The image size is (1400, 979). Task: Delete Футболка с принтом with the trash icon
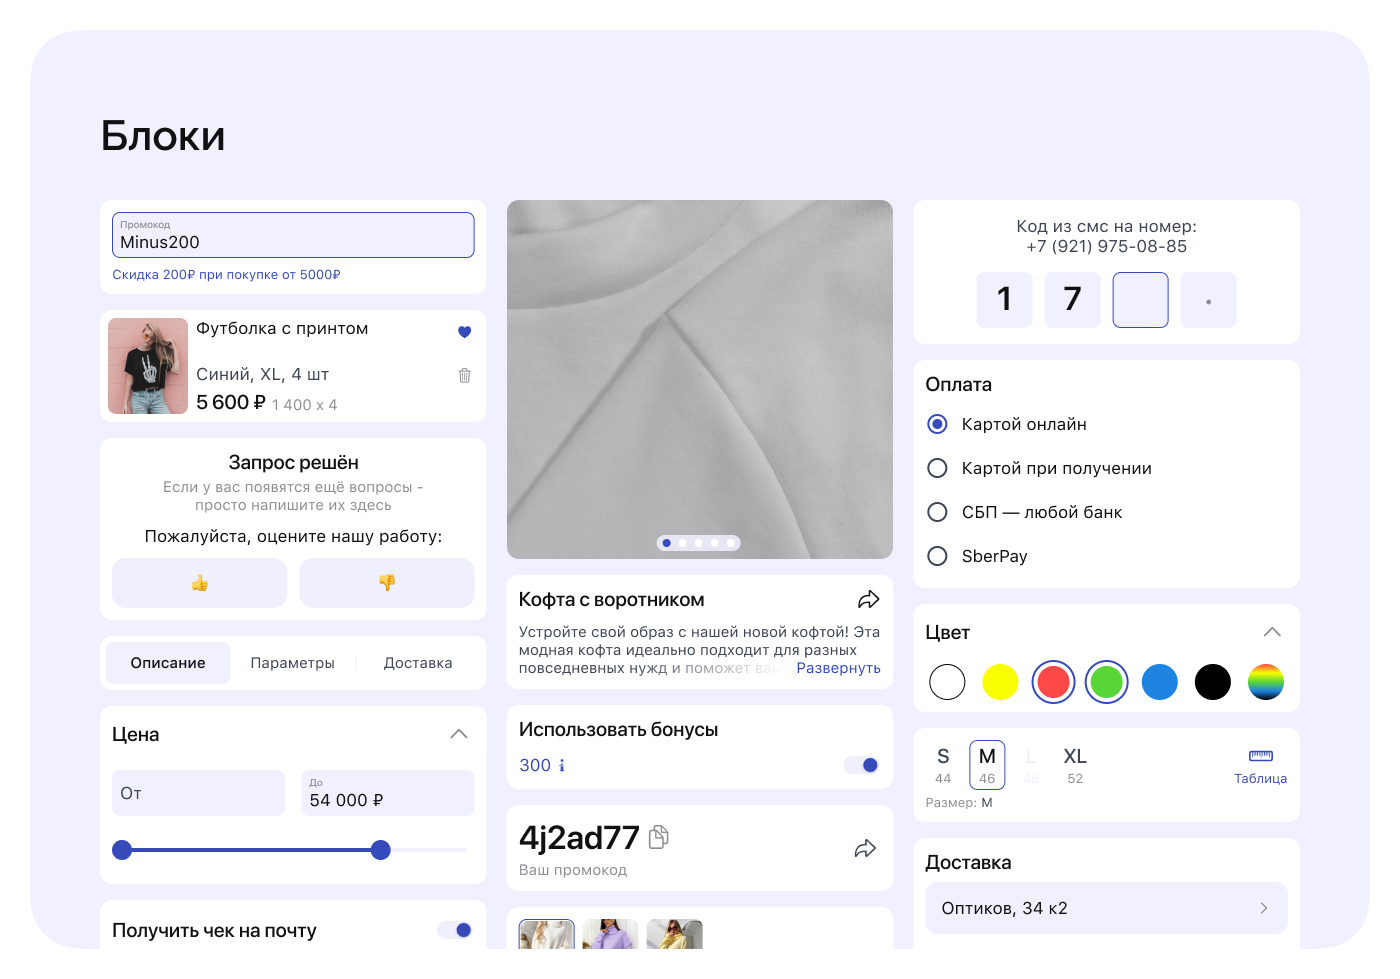[x=464, y=375]
